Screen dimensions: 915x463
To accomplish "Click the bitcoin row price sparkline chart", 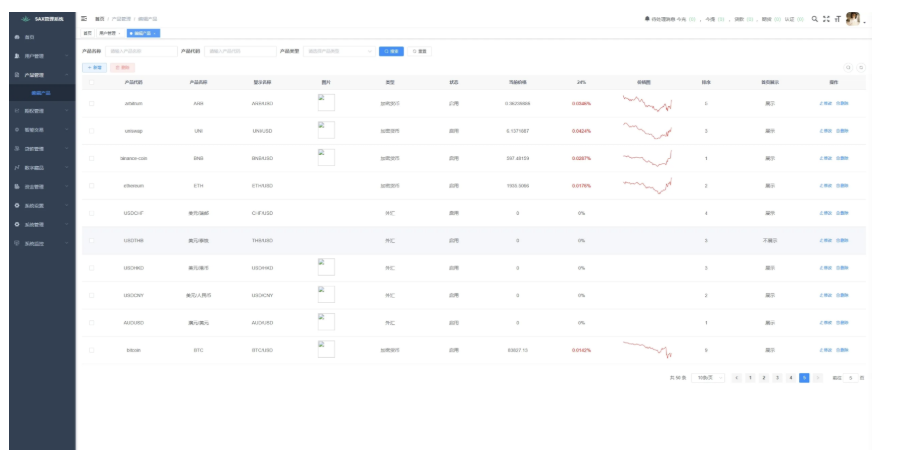I will pyautogui.click(x=647, y=349).
